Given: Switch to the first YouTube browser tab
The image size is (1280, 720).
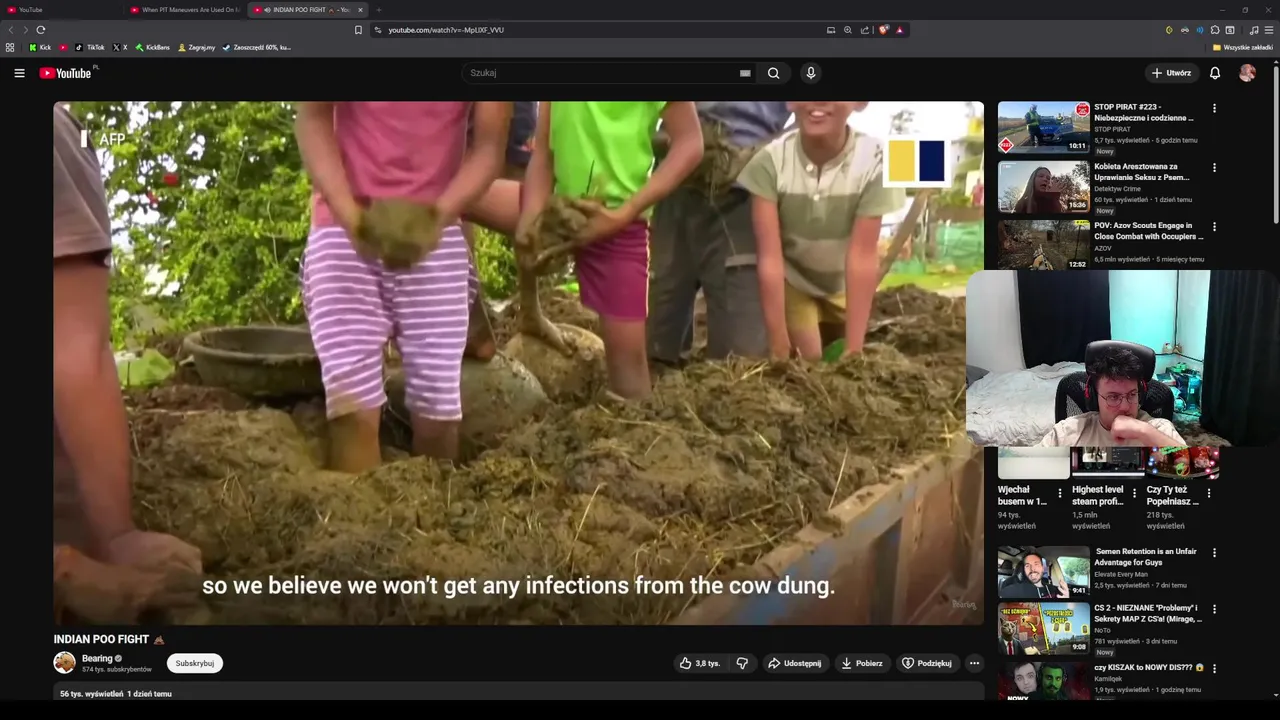Looking at the screenshot, I should pos(60,10).
